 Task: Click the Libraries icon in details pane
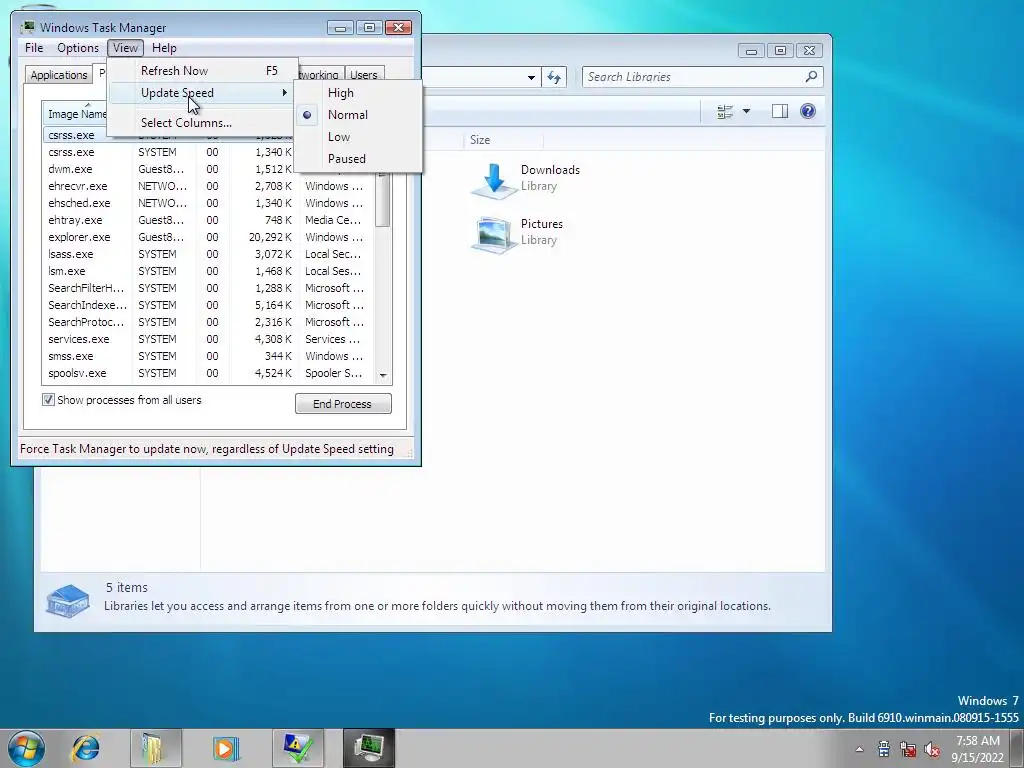tap(68, 599)
